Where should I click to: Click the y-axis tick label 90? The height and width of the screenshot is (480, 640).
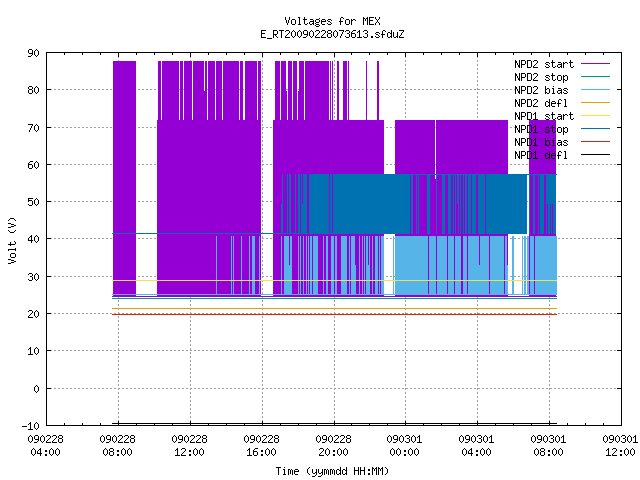click(33, 53)
